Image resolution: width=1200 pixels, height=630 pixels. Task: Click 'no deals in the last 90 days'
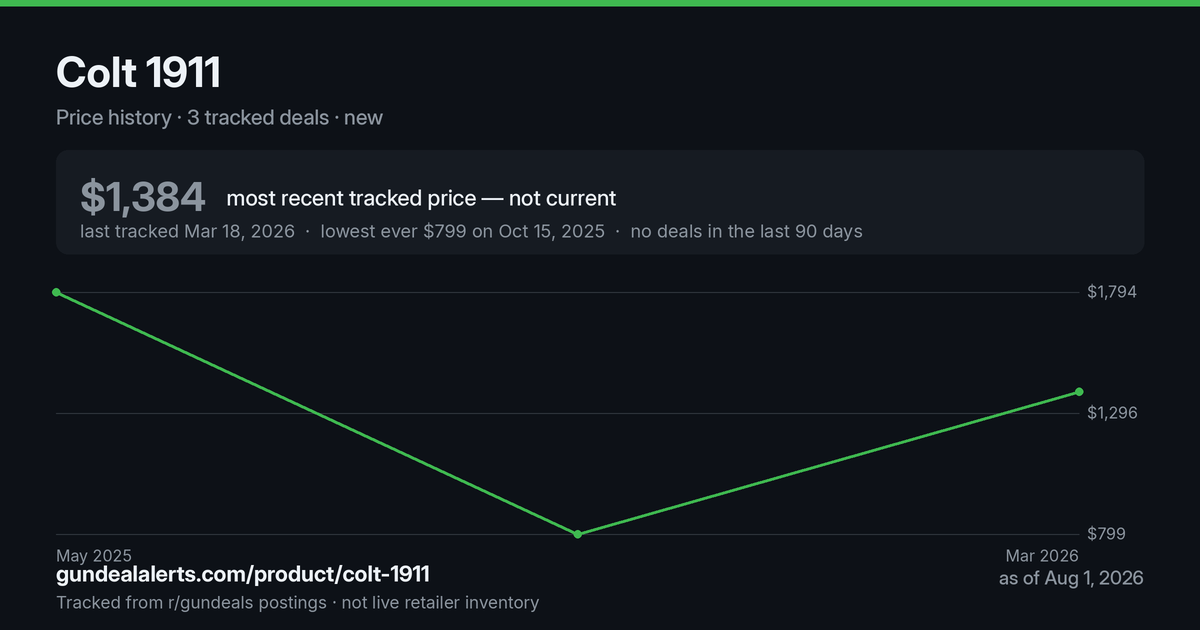pyautogui.click(x=746, y=231)
